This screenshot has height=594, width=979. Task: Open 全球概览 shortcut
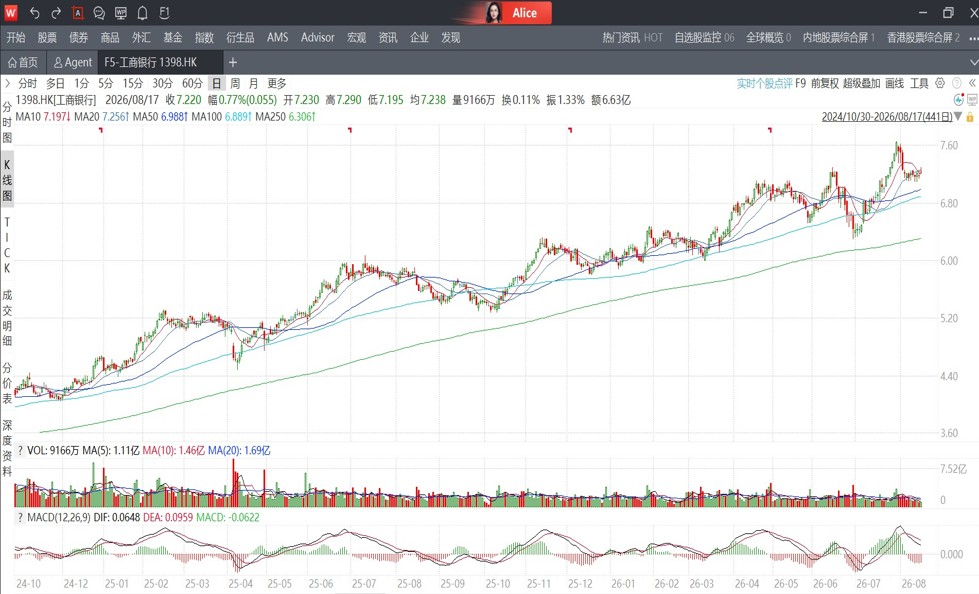(769, 37)
